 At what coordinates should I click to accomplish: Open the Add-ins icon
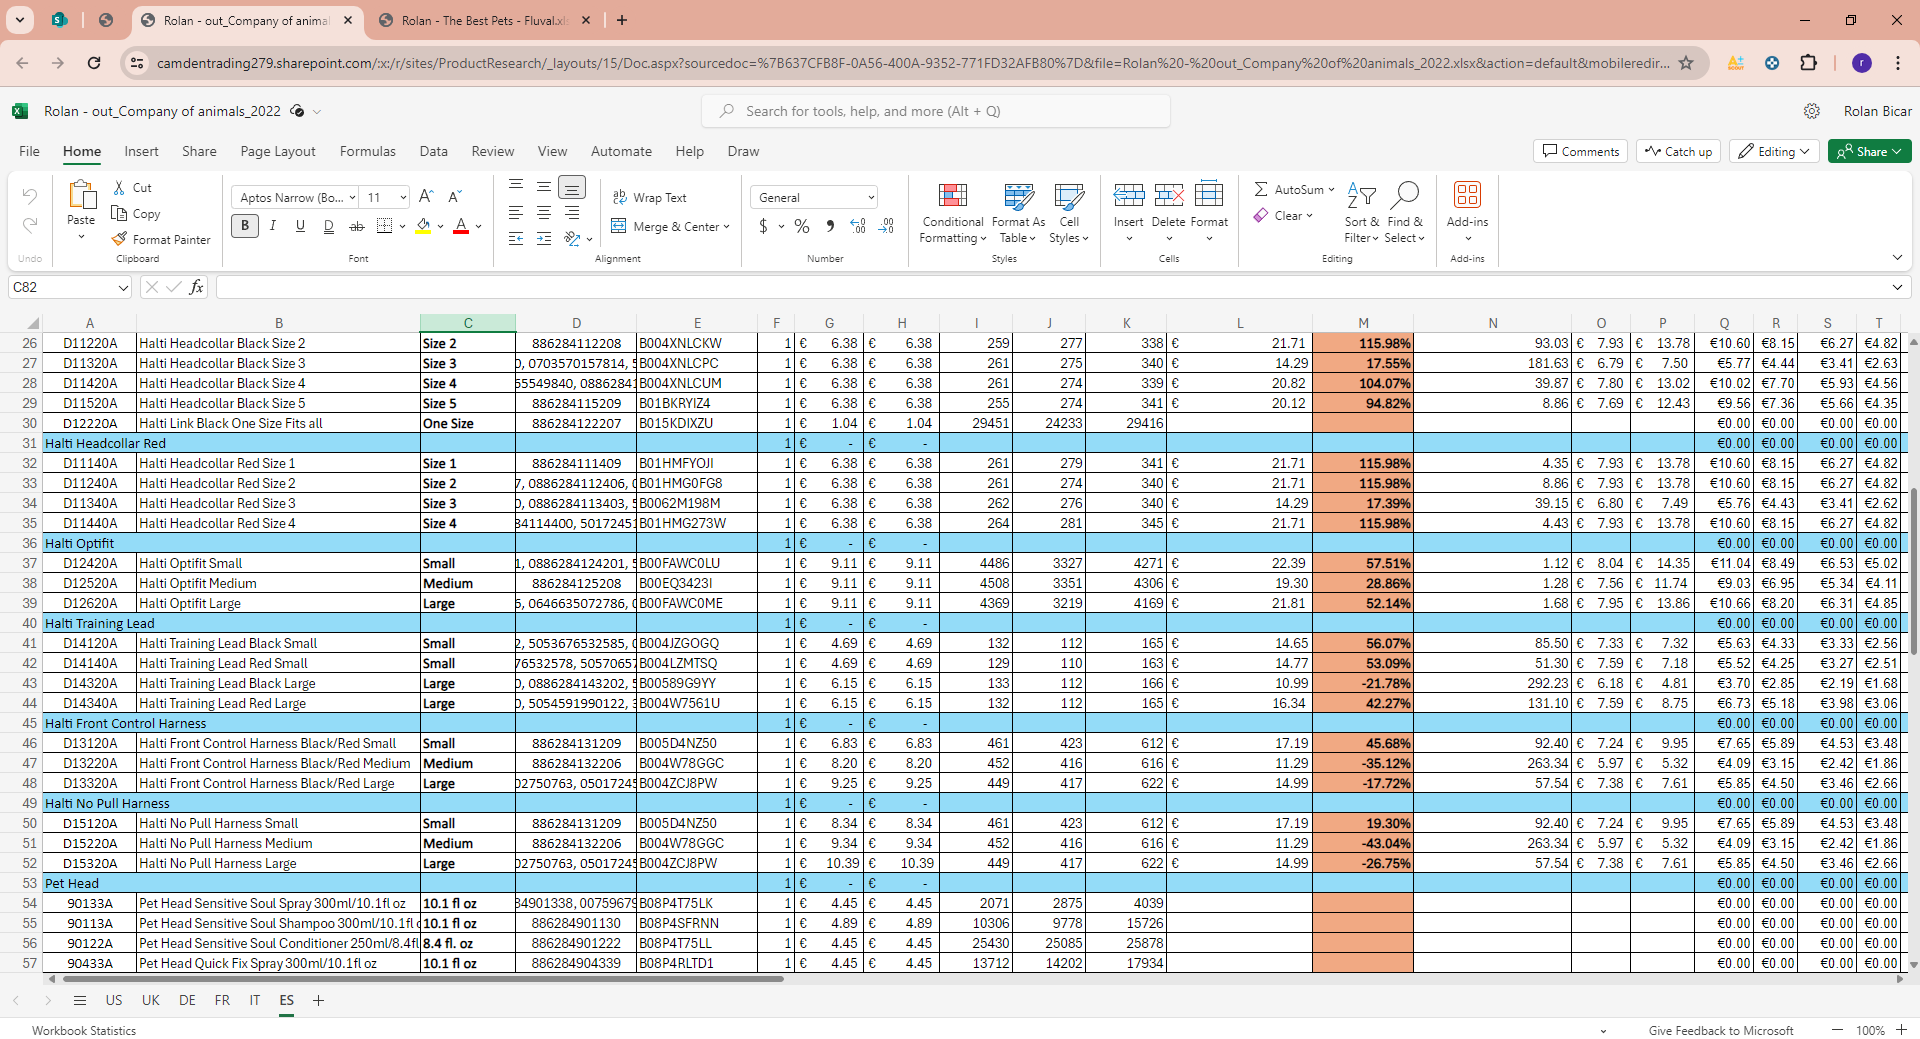pyautogui.click(x=1467, y=196)
